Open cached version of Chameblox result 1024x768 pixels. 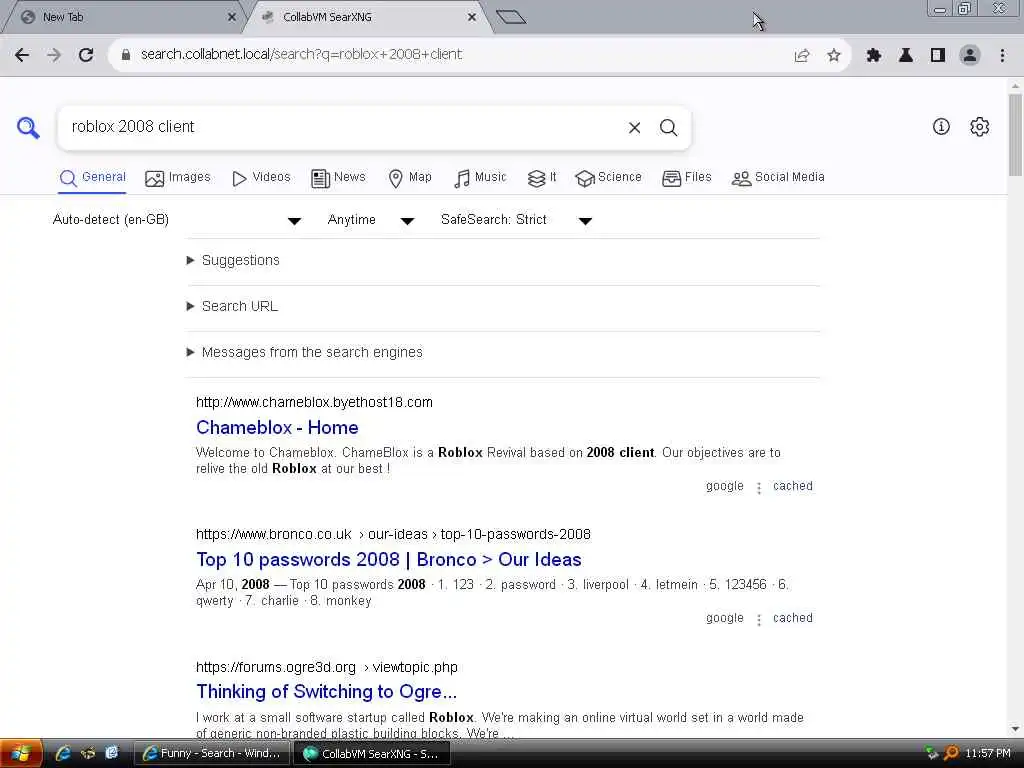793,487
